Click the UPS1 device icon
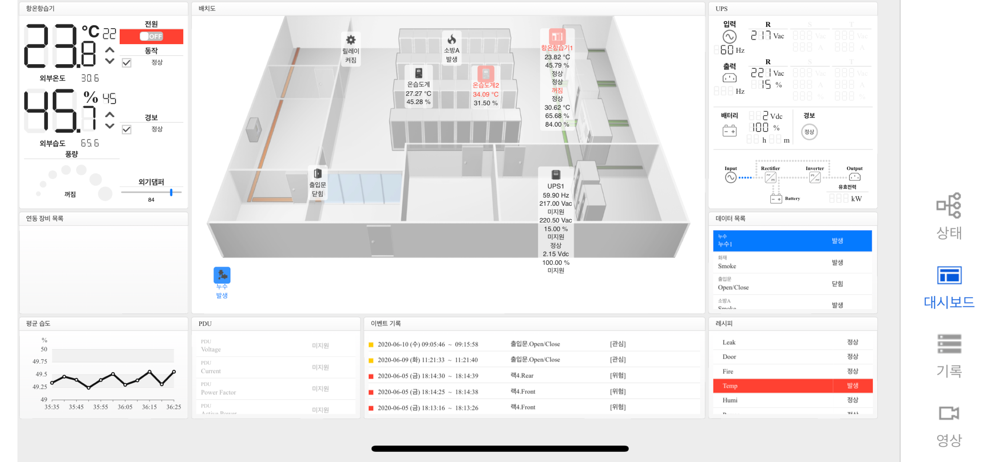1000x462 pixels. pyautogui.click(x=555, y=174)
